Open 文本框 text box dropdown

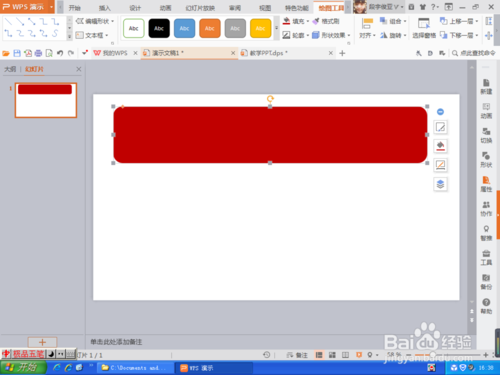click(x=92, y=35)
